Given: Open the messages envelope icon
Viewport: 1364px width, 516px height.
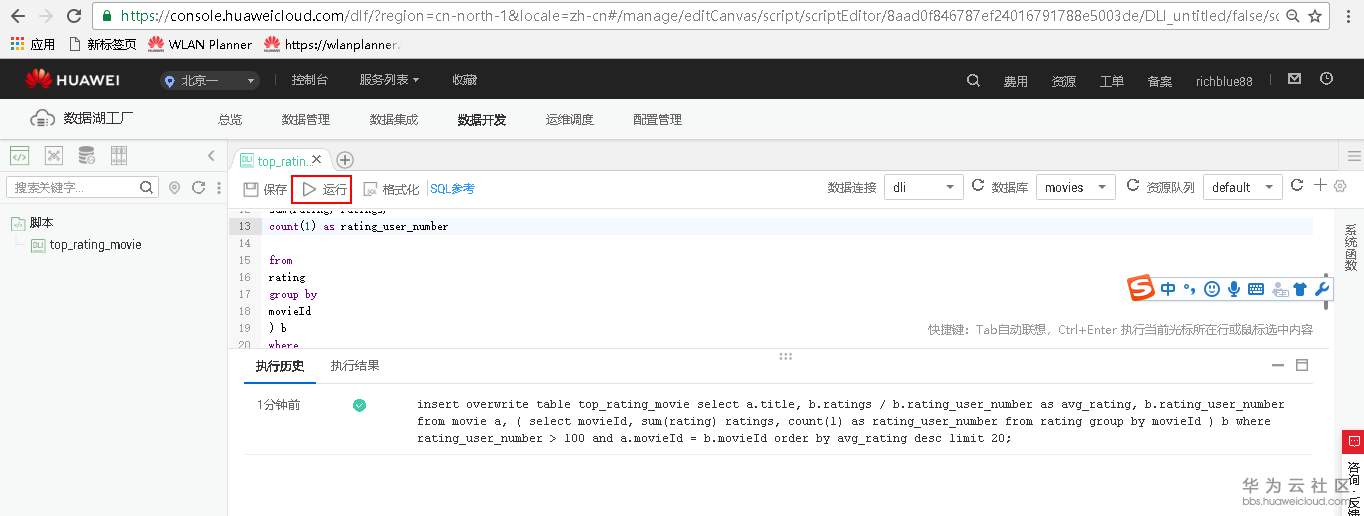Looking at the screenshot, I should click(x=1294, y=79).
